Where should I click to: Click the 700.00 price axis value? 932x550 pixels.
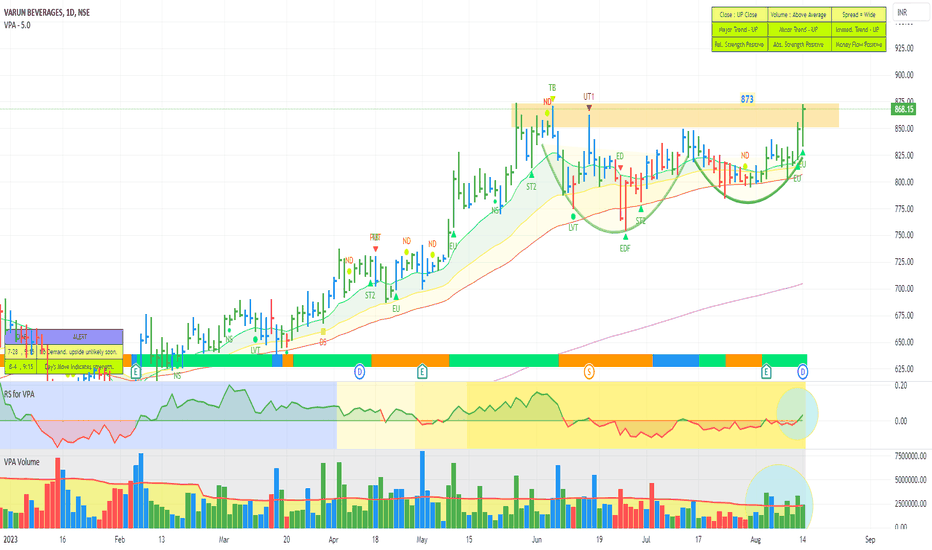[904, 289]
